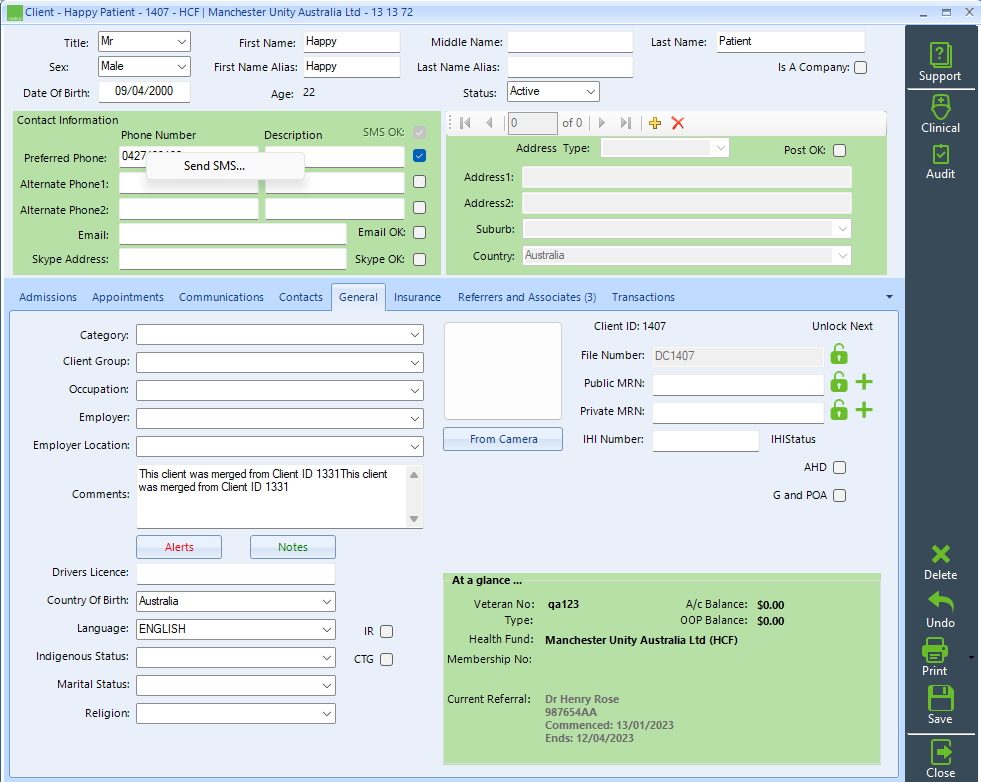Go to next address record
Image resolution: width=981 pixels, height=782 pixels.
click(602, 123)
